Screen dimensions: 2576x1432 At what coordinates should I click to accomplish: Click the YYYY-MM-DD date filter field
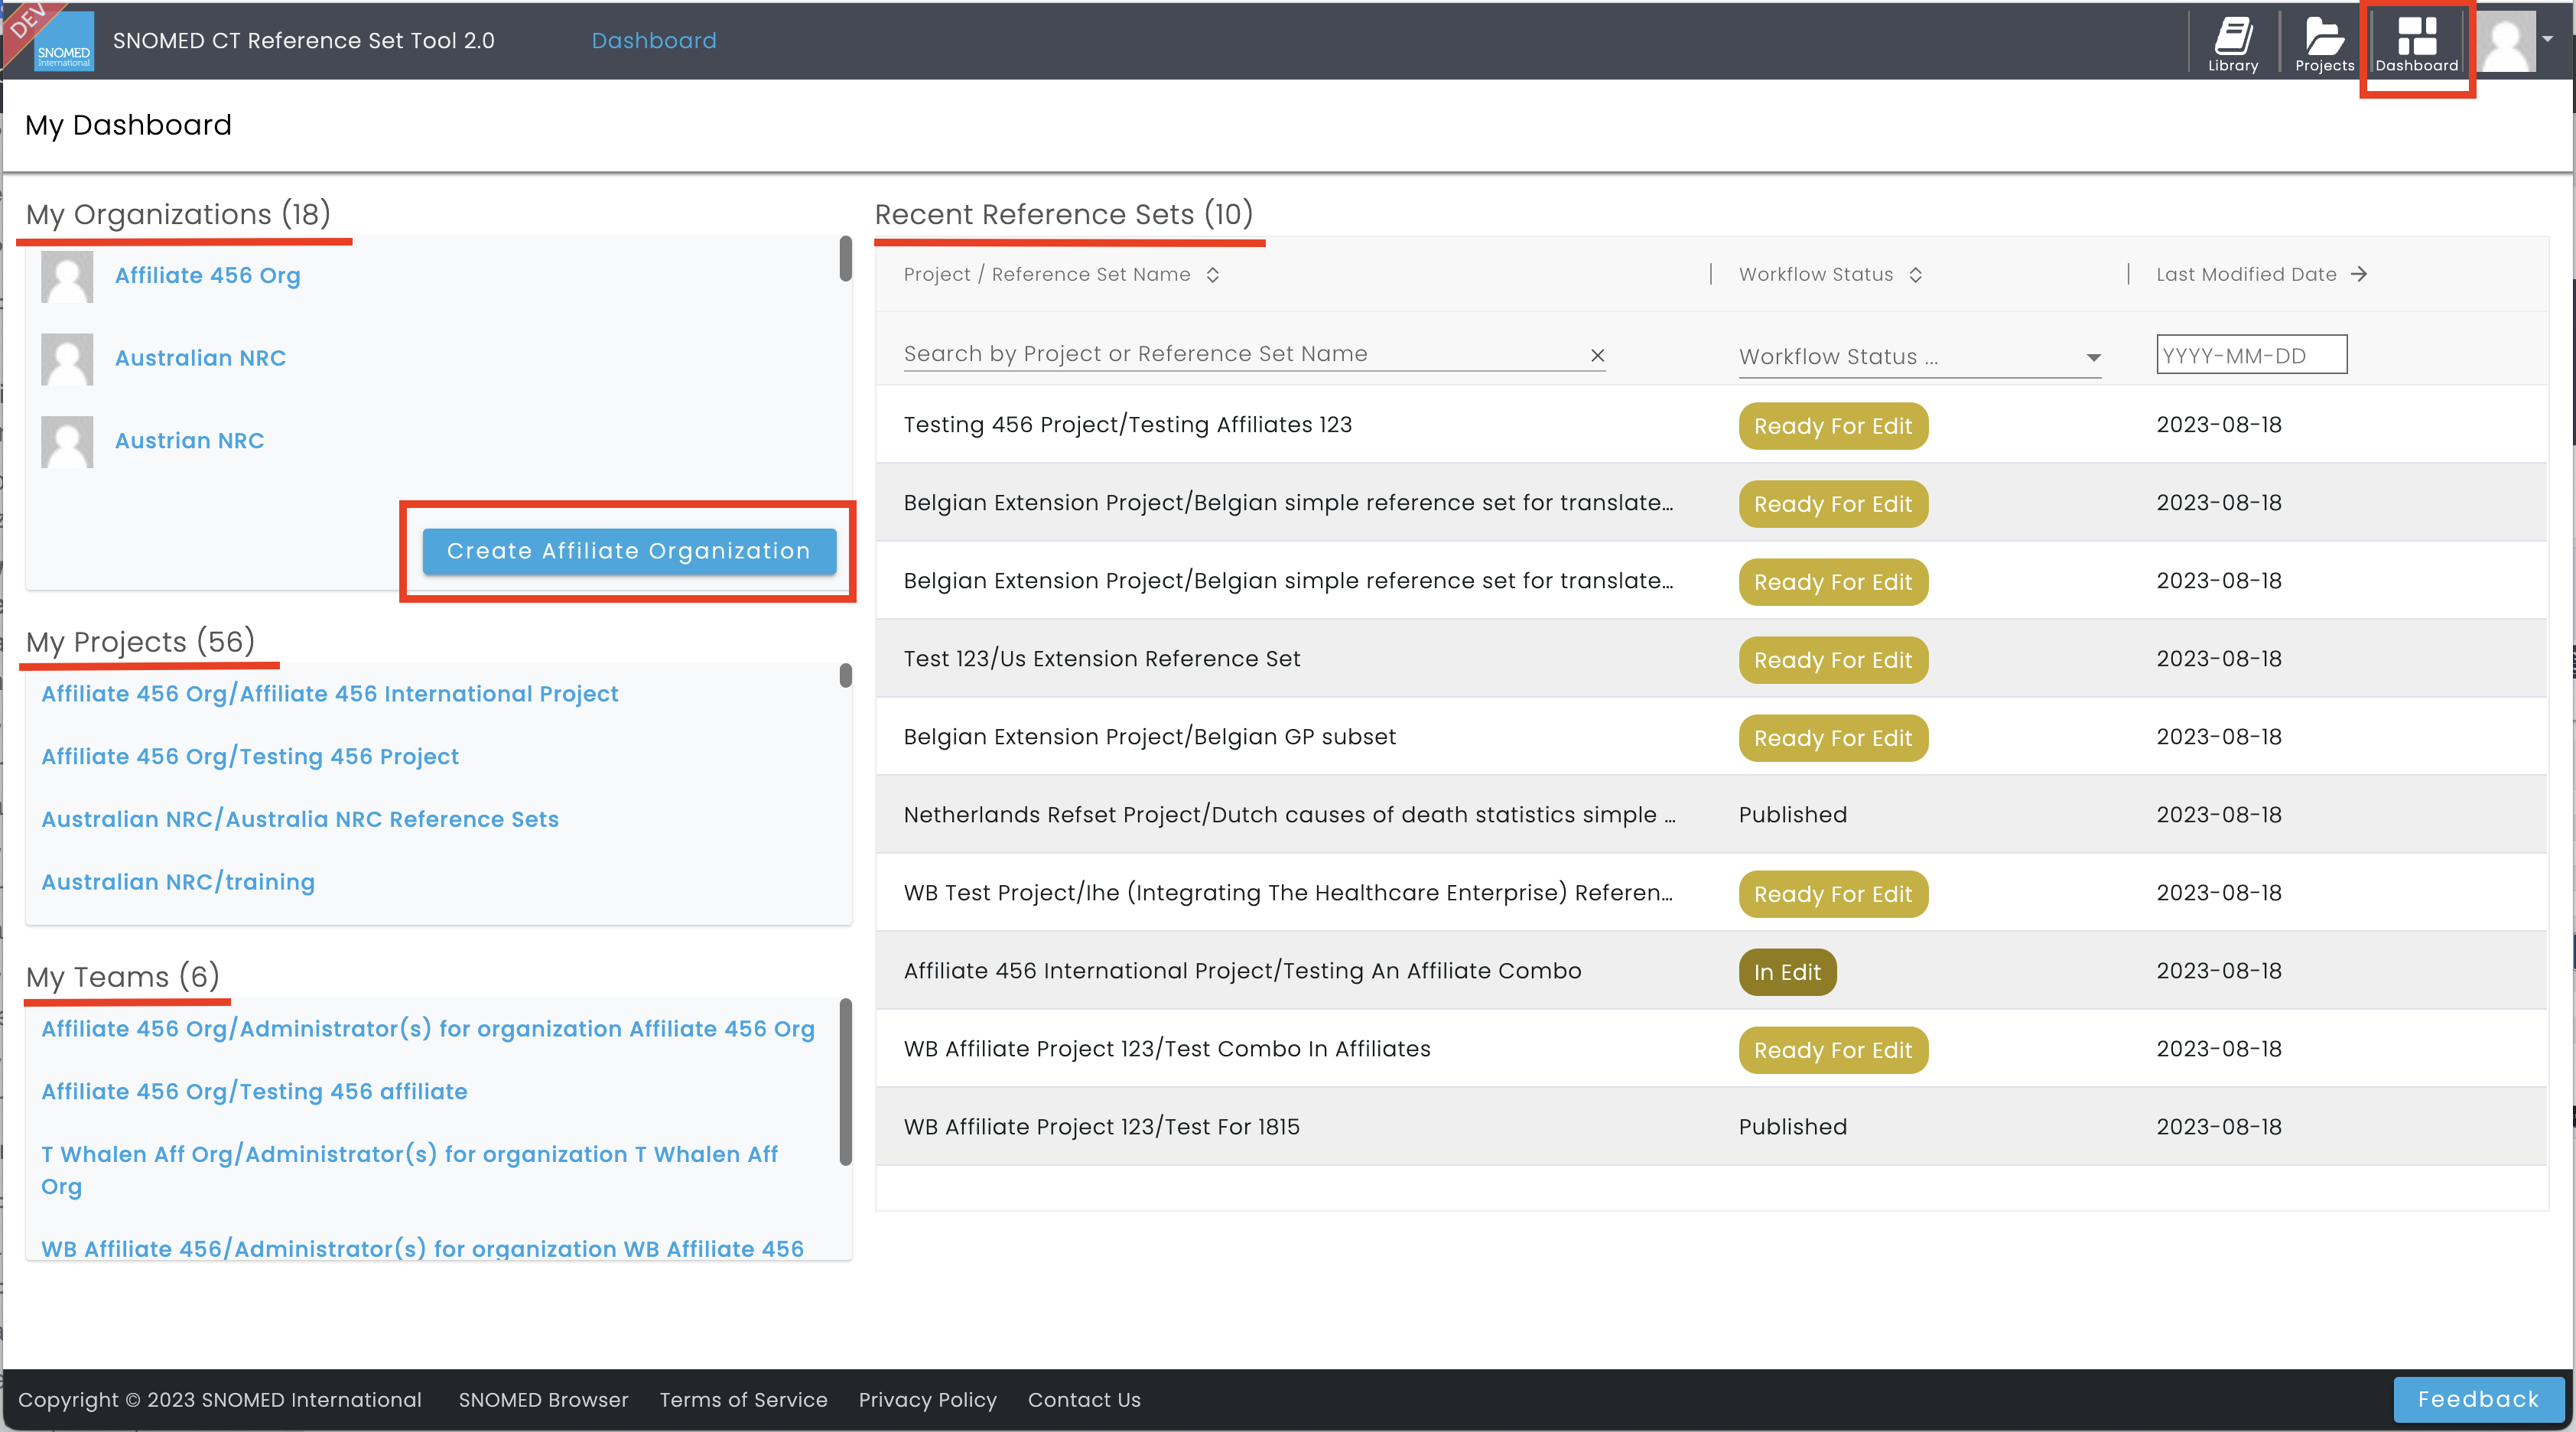[2251, 355]
